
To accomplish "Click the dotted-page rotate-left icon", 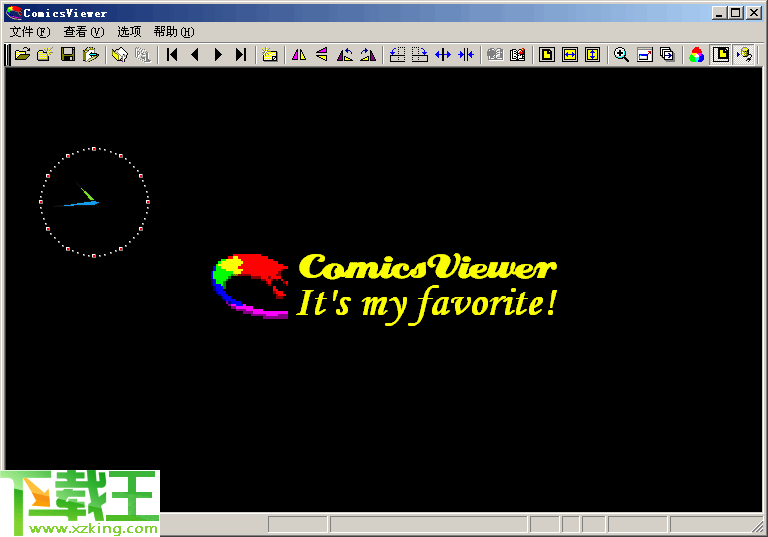I will (x=397, y=54).
